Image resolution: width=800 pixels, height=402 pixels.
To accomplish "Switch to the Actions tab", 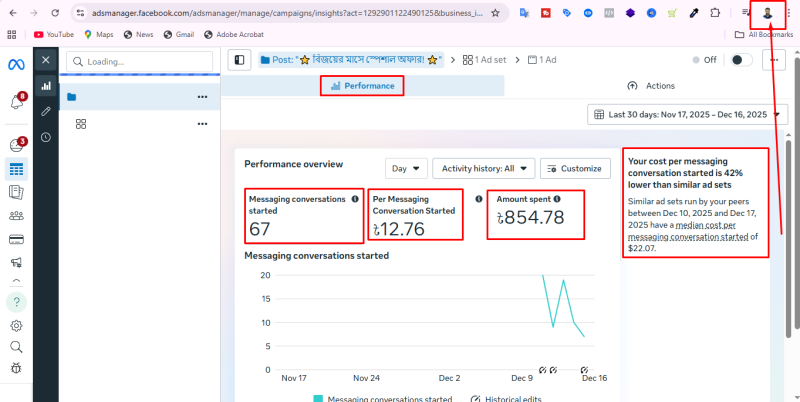I will pyautogui.click(x=650, y=86).
